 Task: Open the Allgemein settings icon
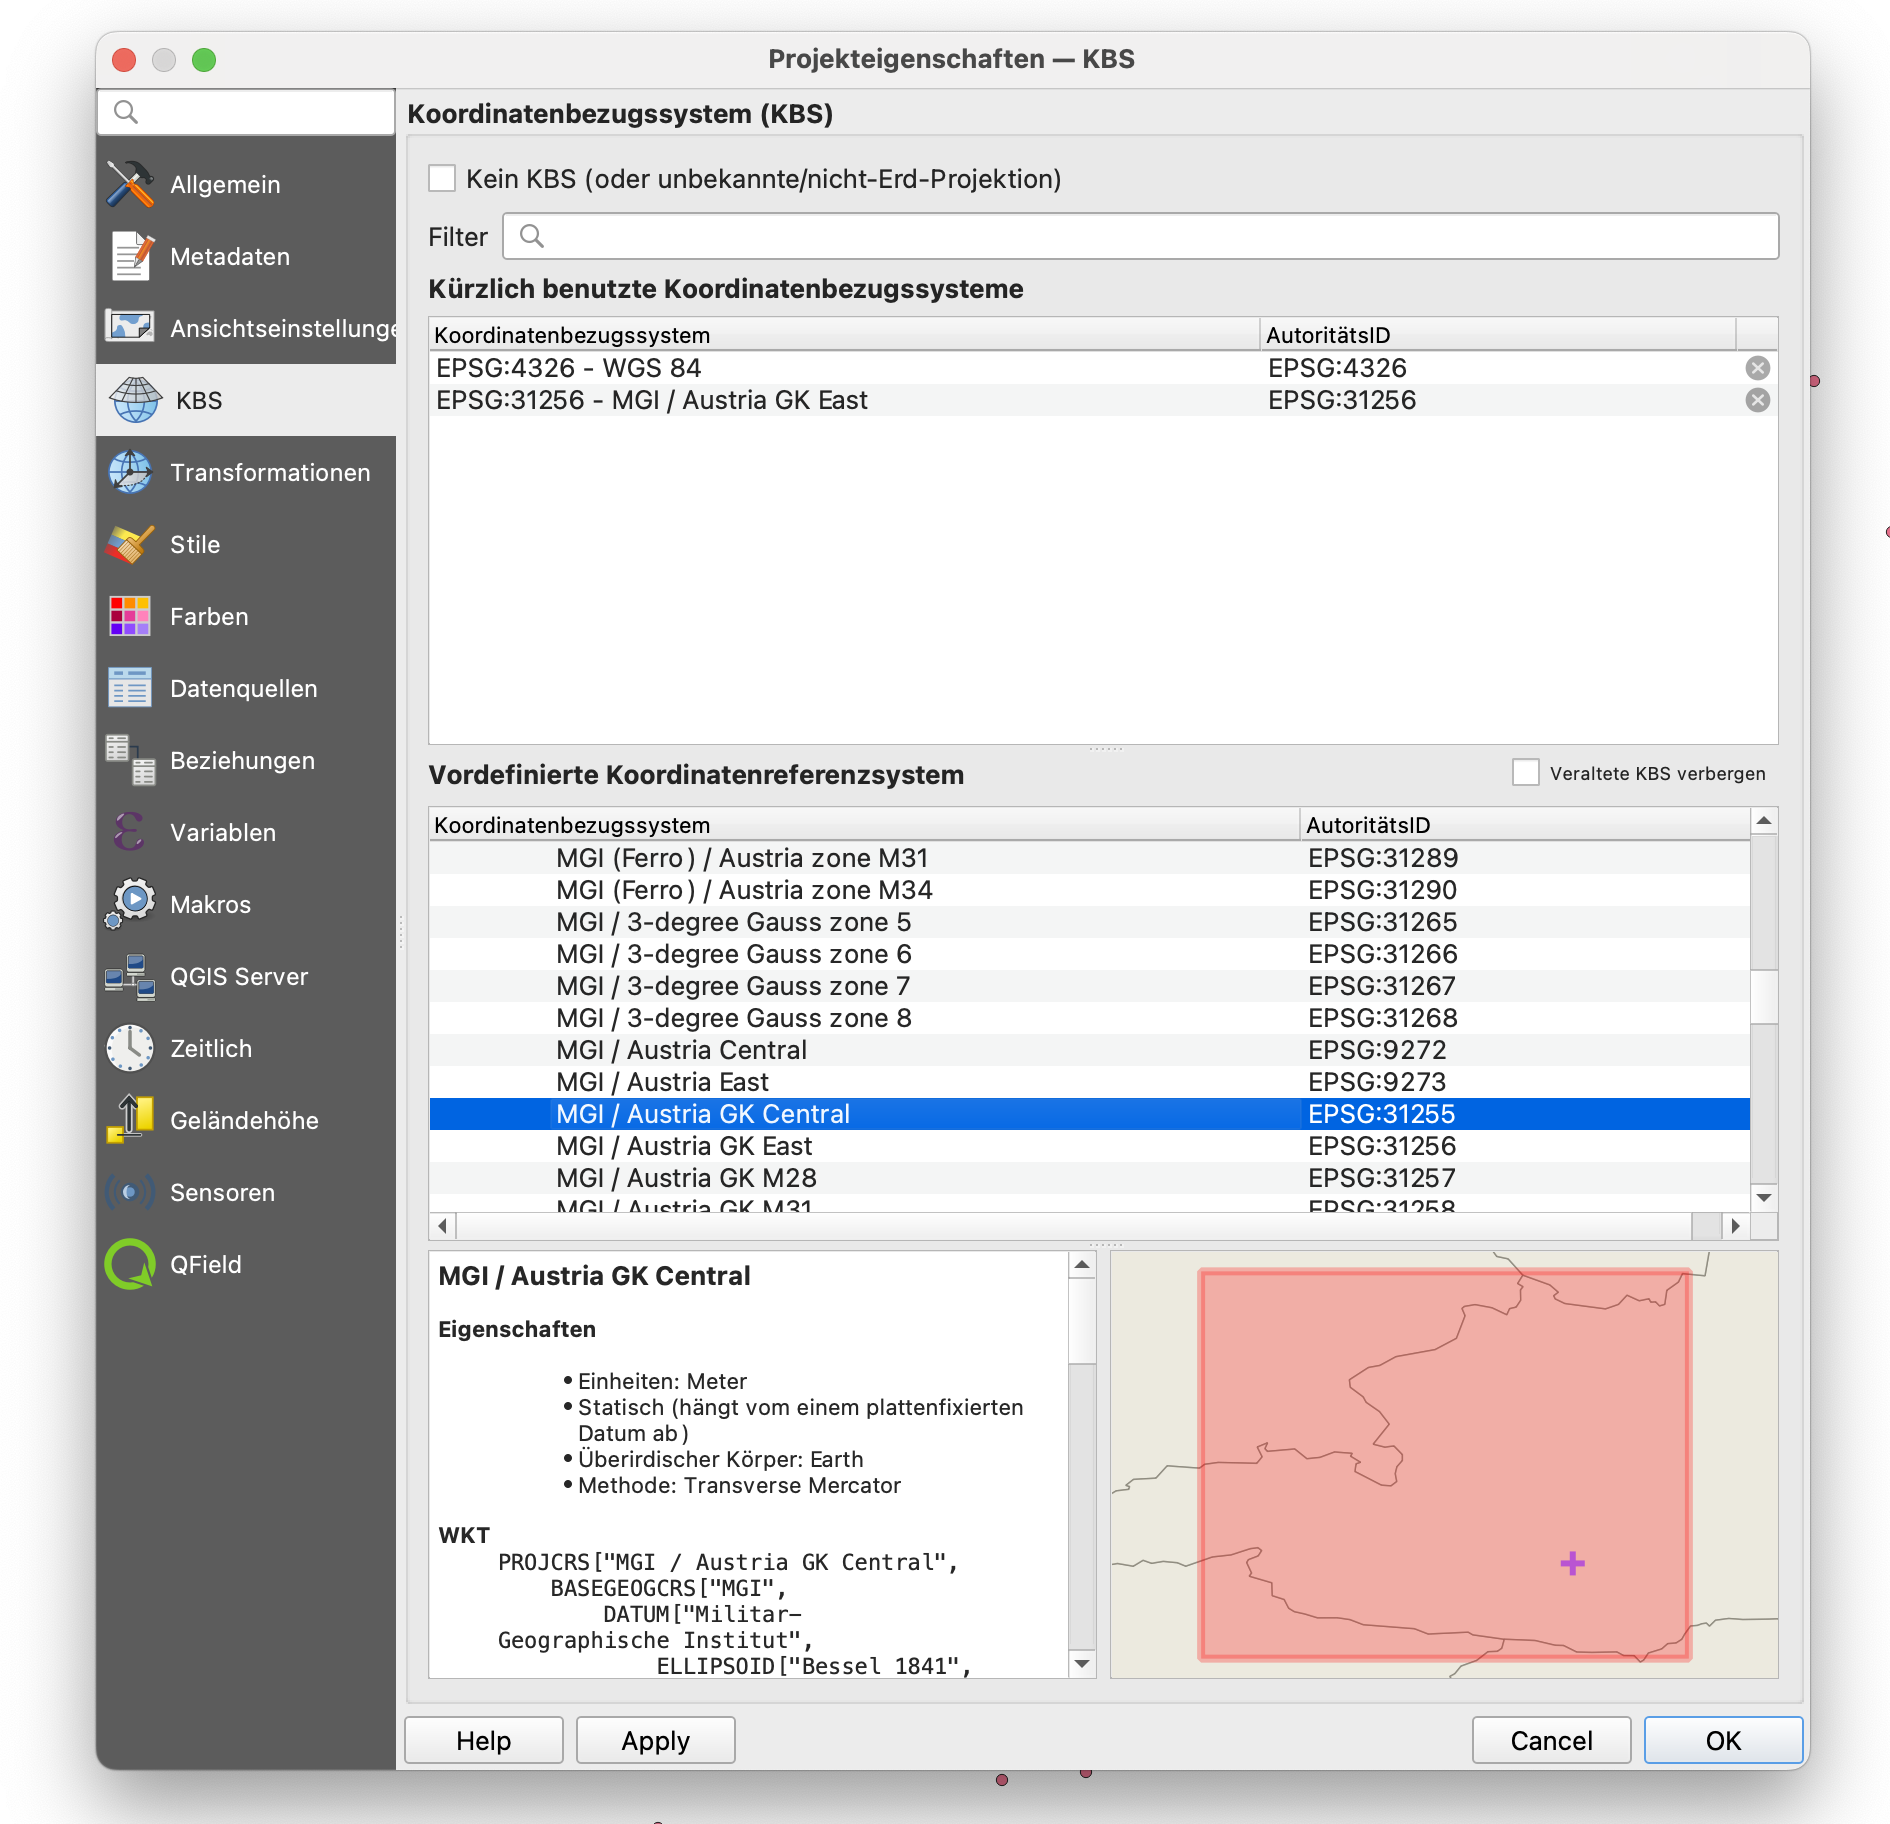point(131,184)
